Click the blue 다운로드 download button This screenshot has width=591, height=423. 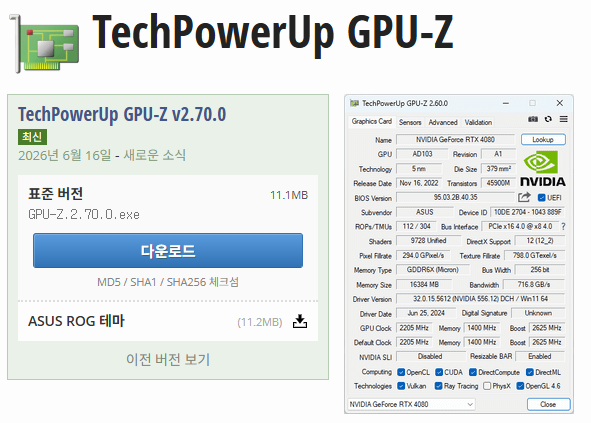(x=168, y=251)
